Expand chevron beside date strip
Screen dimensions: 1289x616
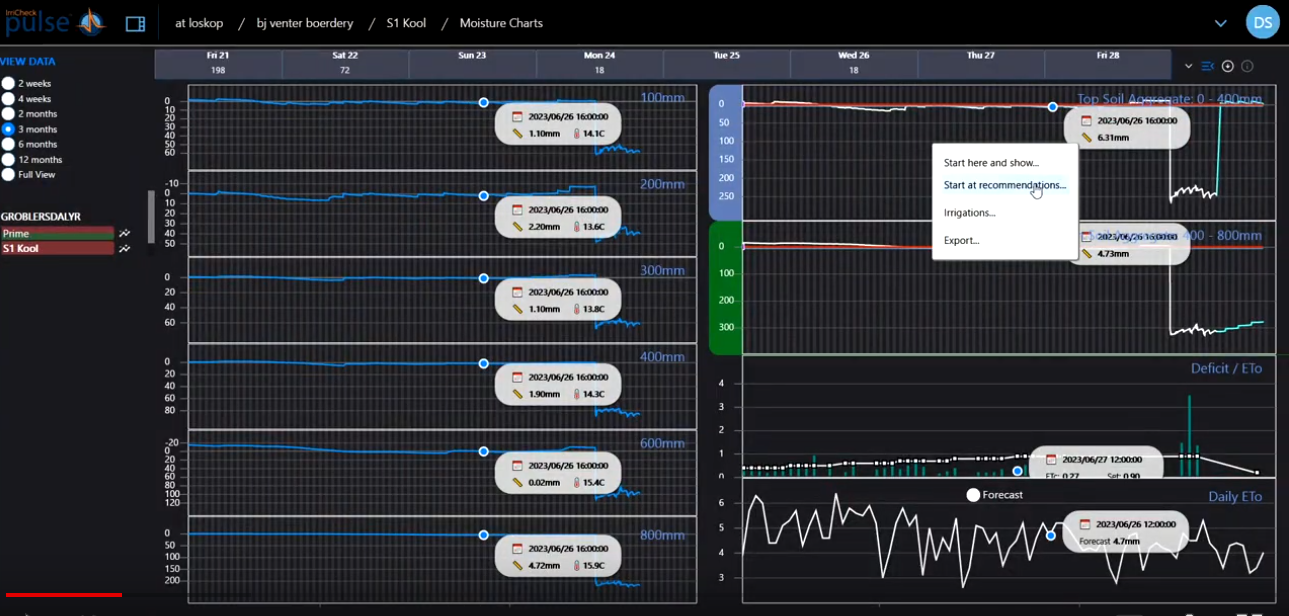(x=1188, y=66)
